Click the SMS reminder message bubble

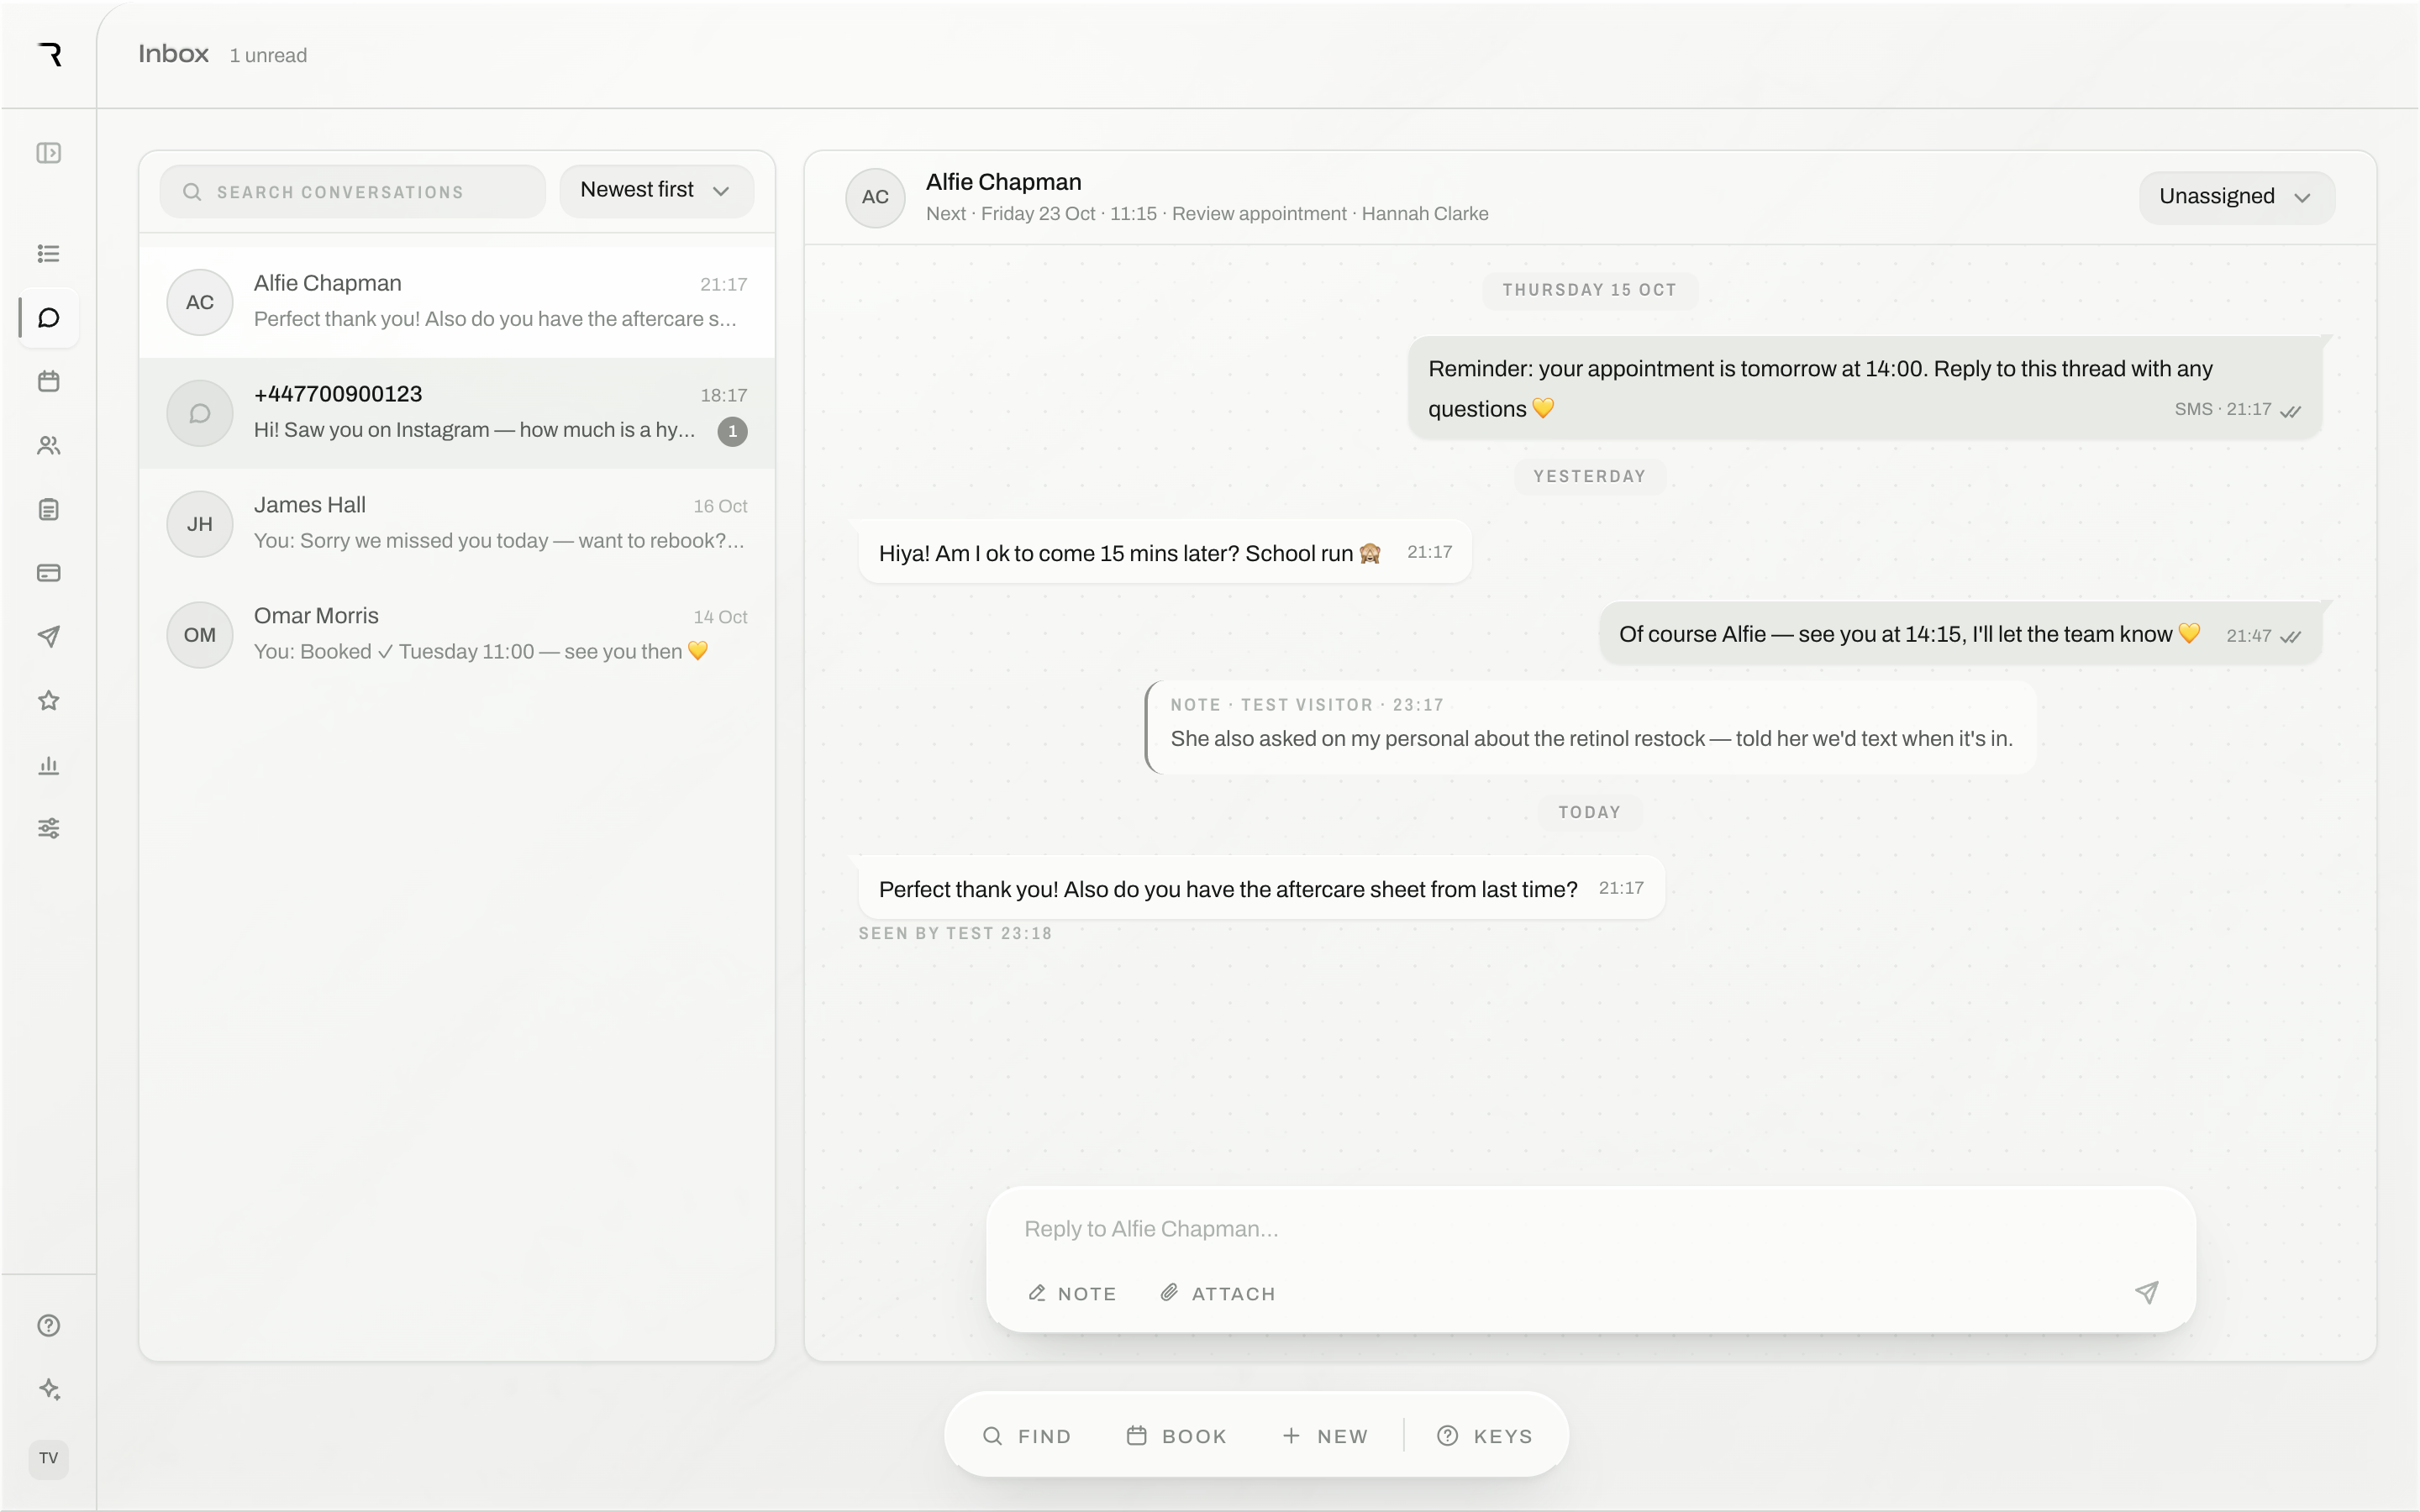click(1864, 388)
